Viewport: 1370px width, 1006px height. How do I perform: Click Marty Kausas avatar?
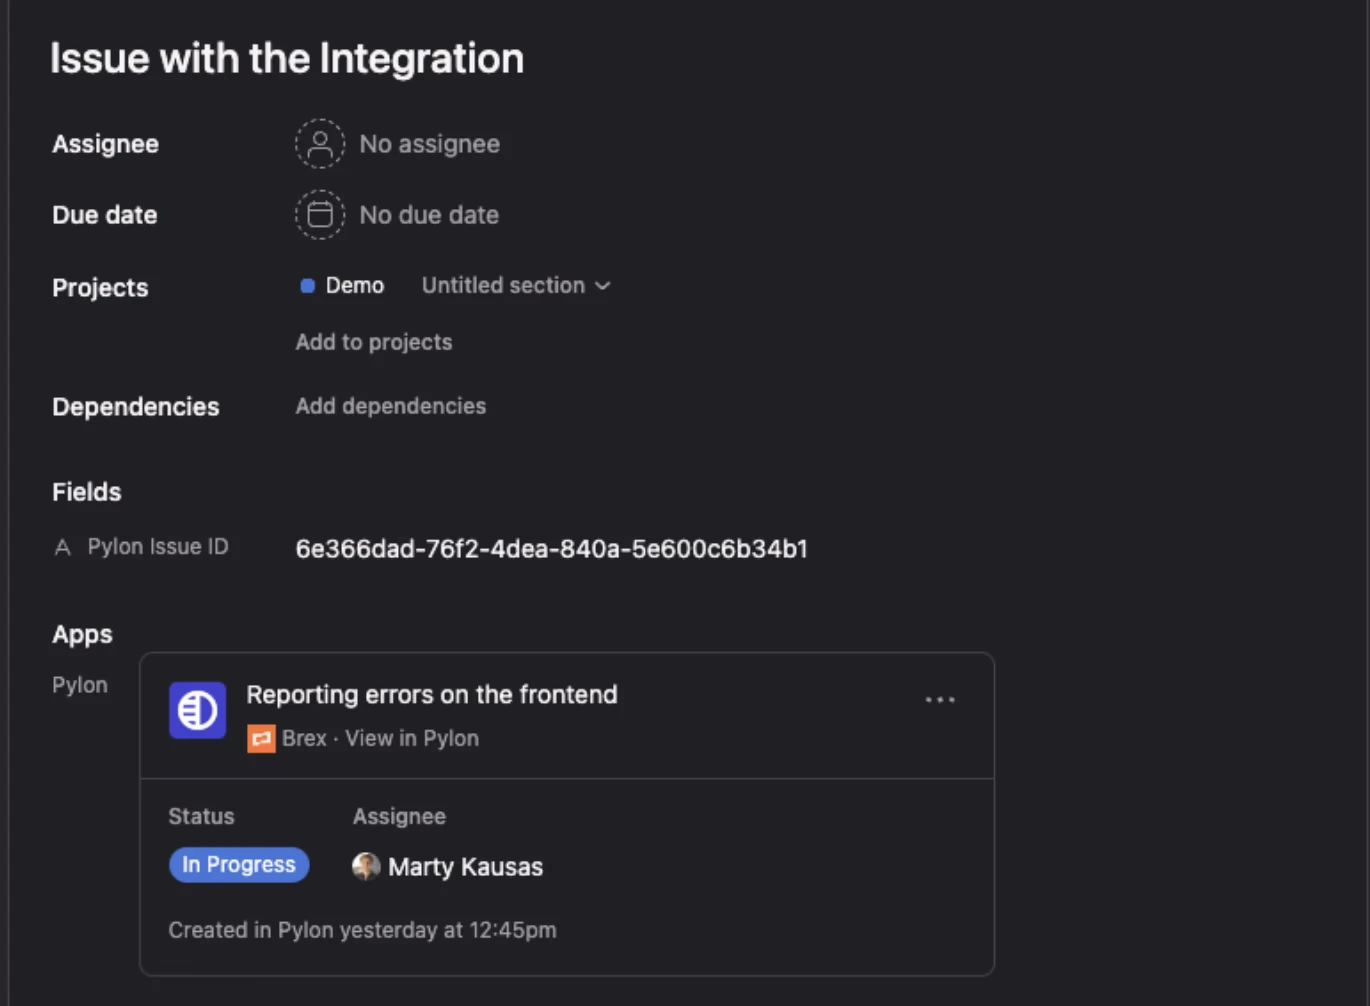pyautogui.click(x=366, y=866)
